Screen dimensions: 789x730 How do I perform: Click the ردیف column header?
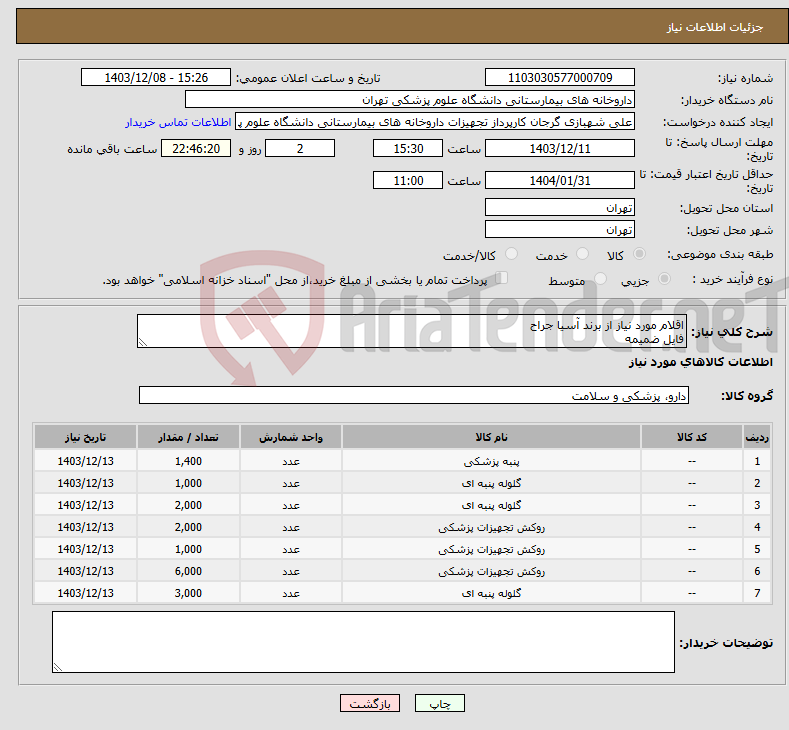pyautogui.click(x=757, y=437)
